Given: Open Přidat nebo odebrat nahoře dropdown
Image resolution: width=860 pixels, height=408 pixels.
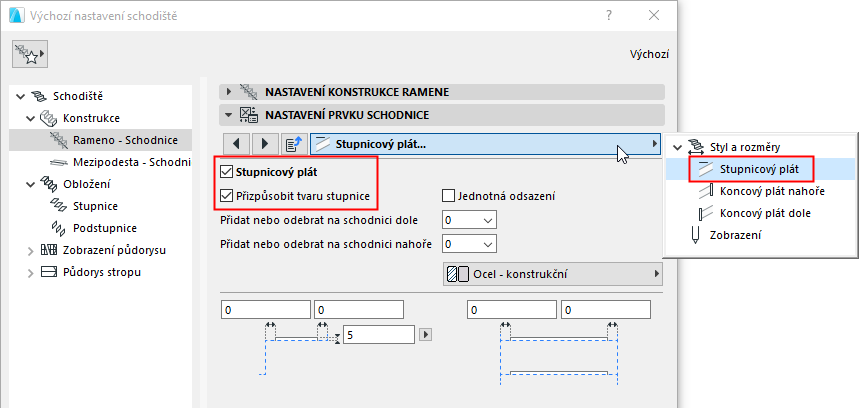Looking at the screenshot, I should click(469, 243).
